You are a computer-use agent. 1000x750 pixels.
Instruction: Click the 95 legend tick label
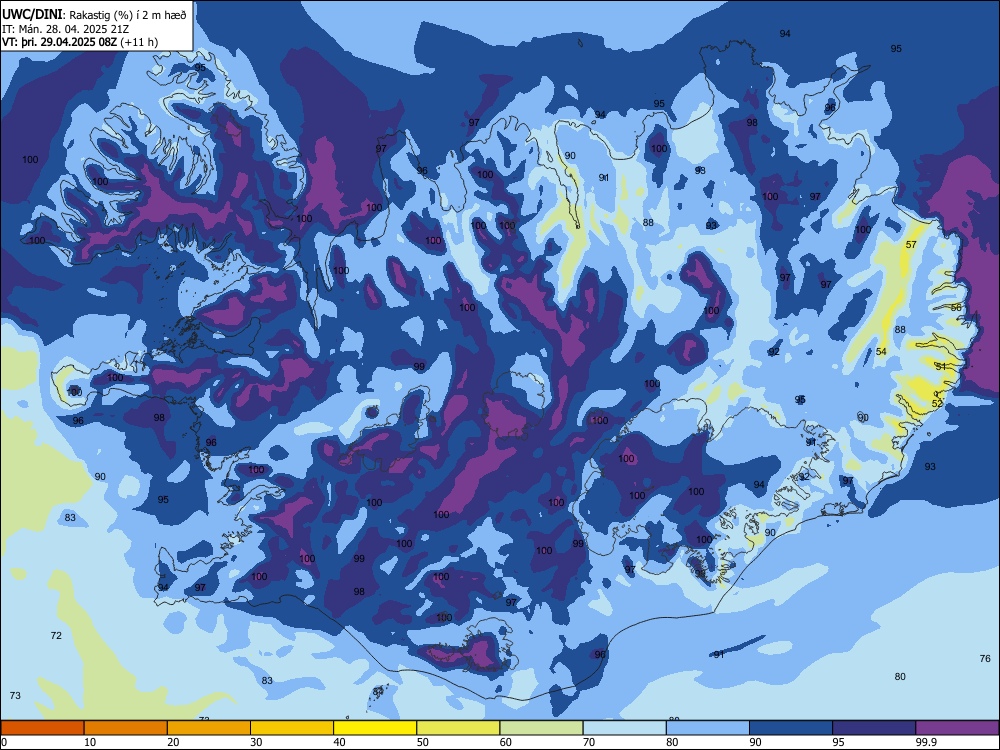[838, 742]
